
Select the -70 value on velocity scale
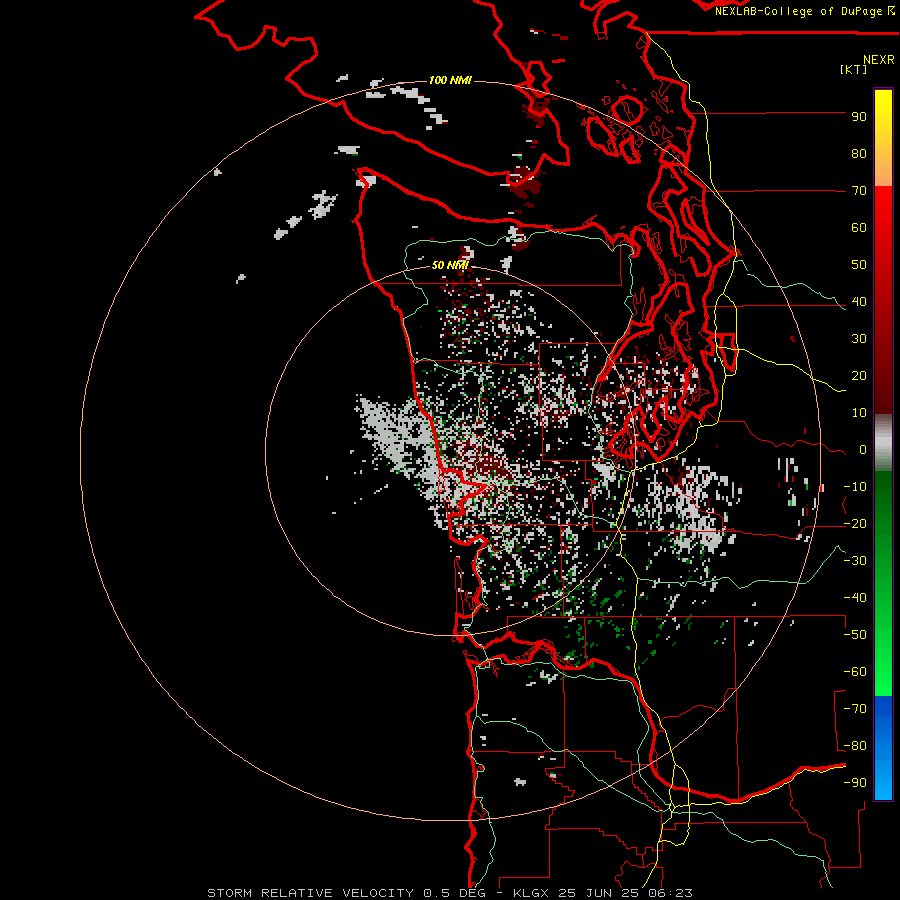tap(855, 709)
